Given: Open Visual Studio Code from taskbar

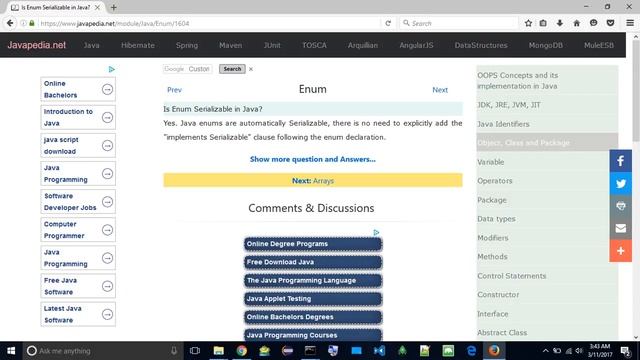Looking at the screenshot, I should pos(379,351).
